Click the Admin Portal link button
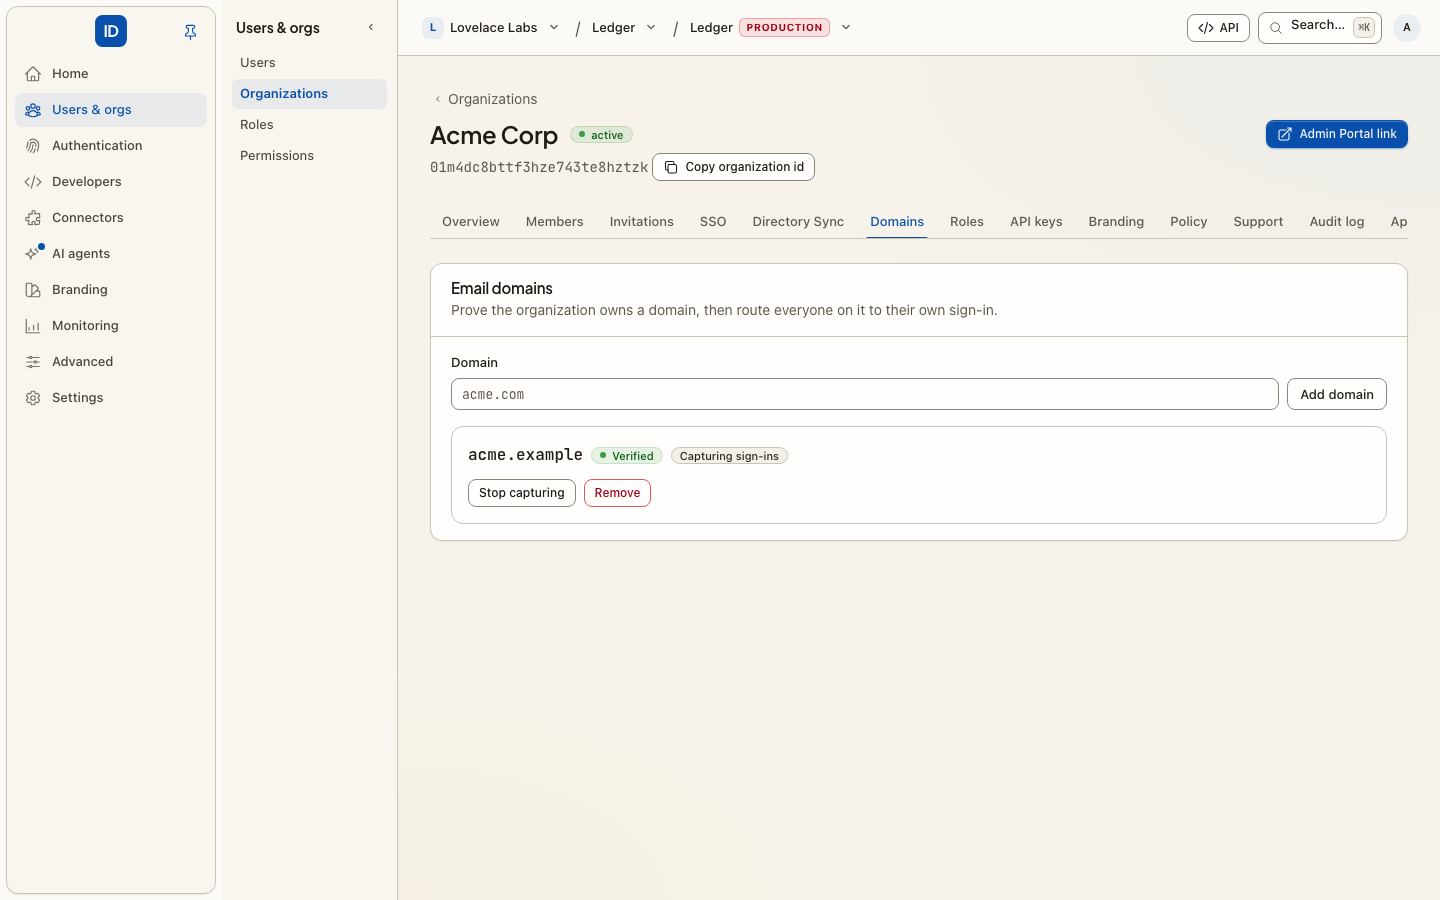 click(1337, 134)
